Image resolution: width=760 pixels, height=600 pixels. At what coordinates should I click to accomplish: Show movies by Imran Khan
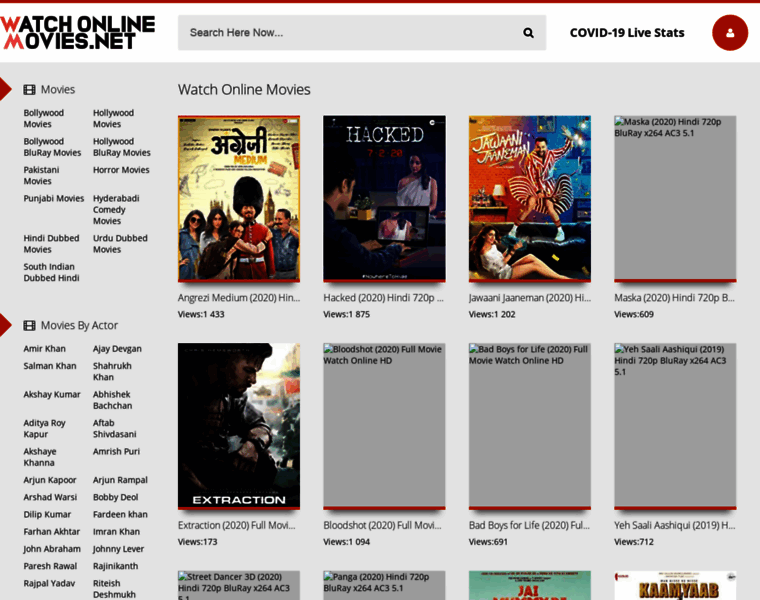pos(116,532)
